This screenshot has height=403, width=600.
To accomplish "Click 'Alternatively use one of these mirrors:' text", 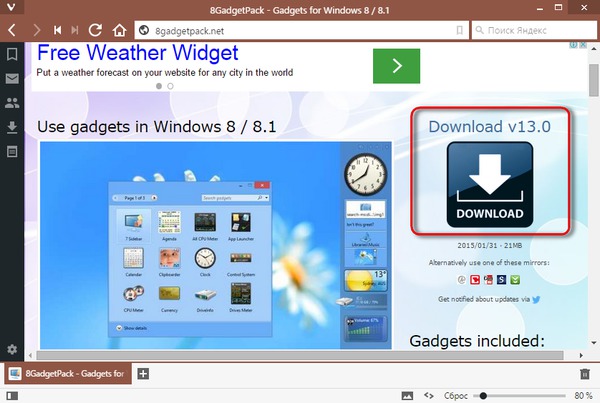I will click(x=489, y=263).
